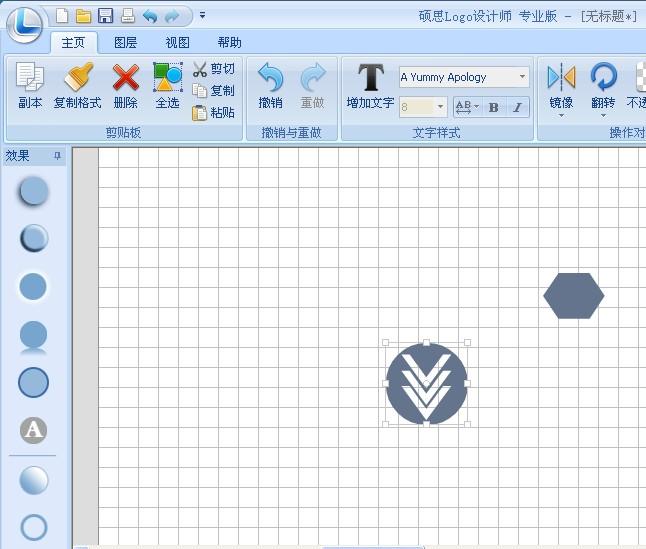
Task: Click the 镜像 mirror icon
Action: pyautogui.click(x=561, y=79)
